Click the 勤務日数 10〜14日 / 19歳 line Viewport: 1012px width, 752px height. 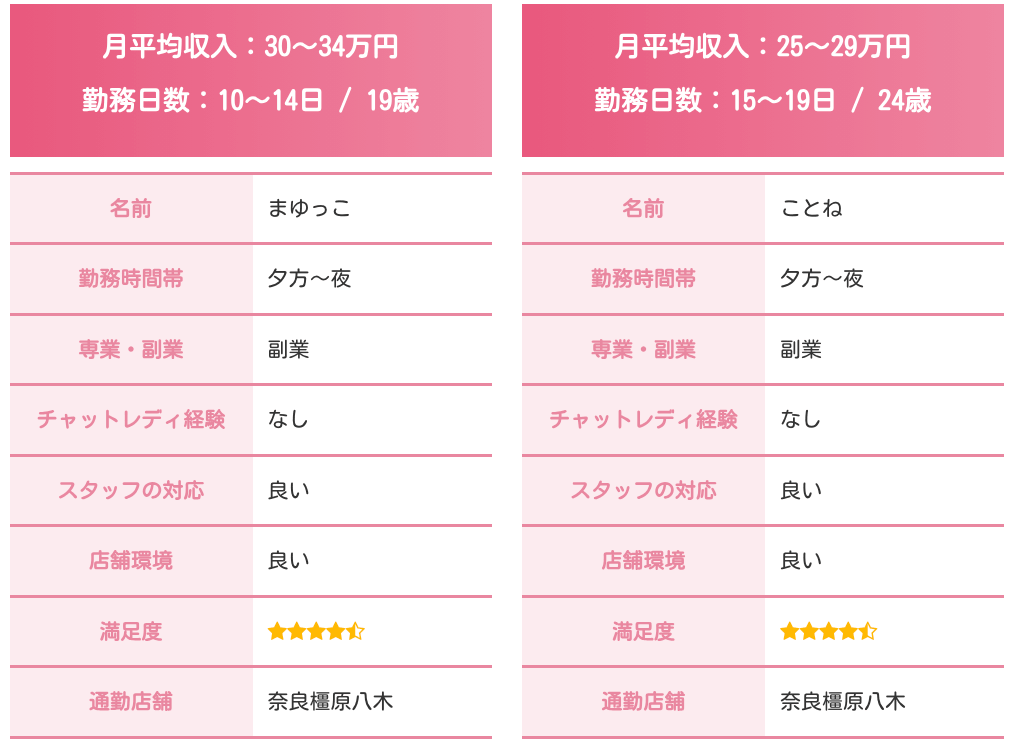250,100
